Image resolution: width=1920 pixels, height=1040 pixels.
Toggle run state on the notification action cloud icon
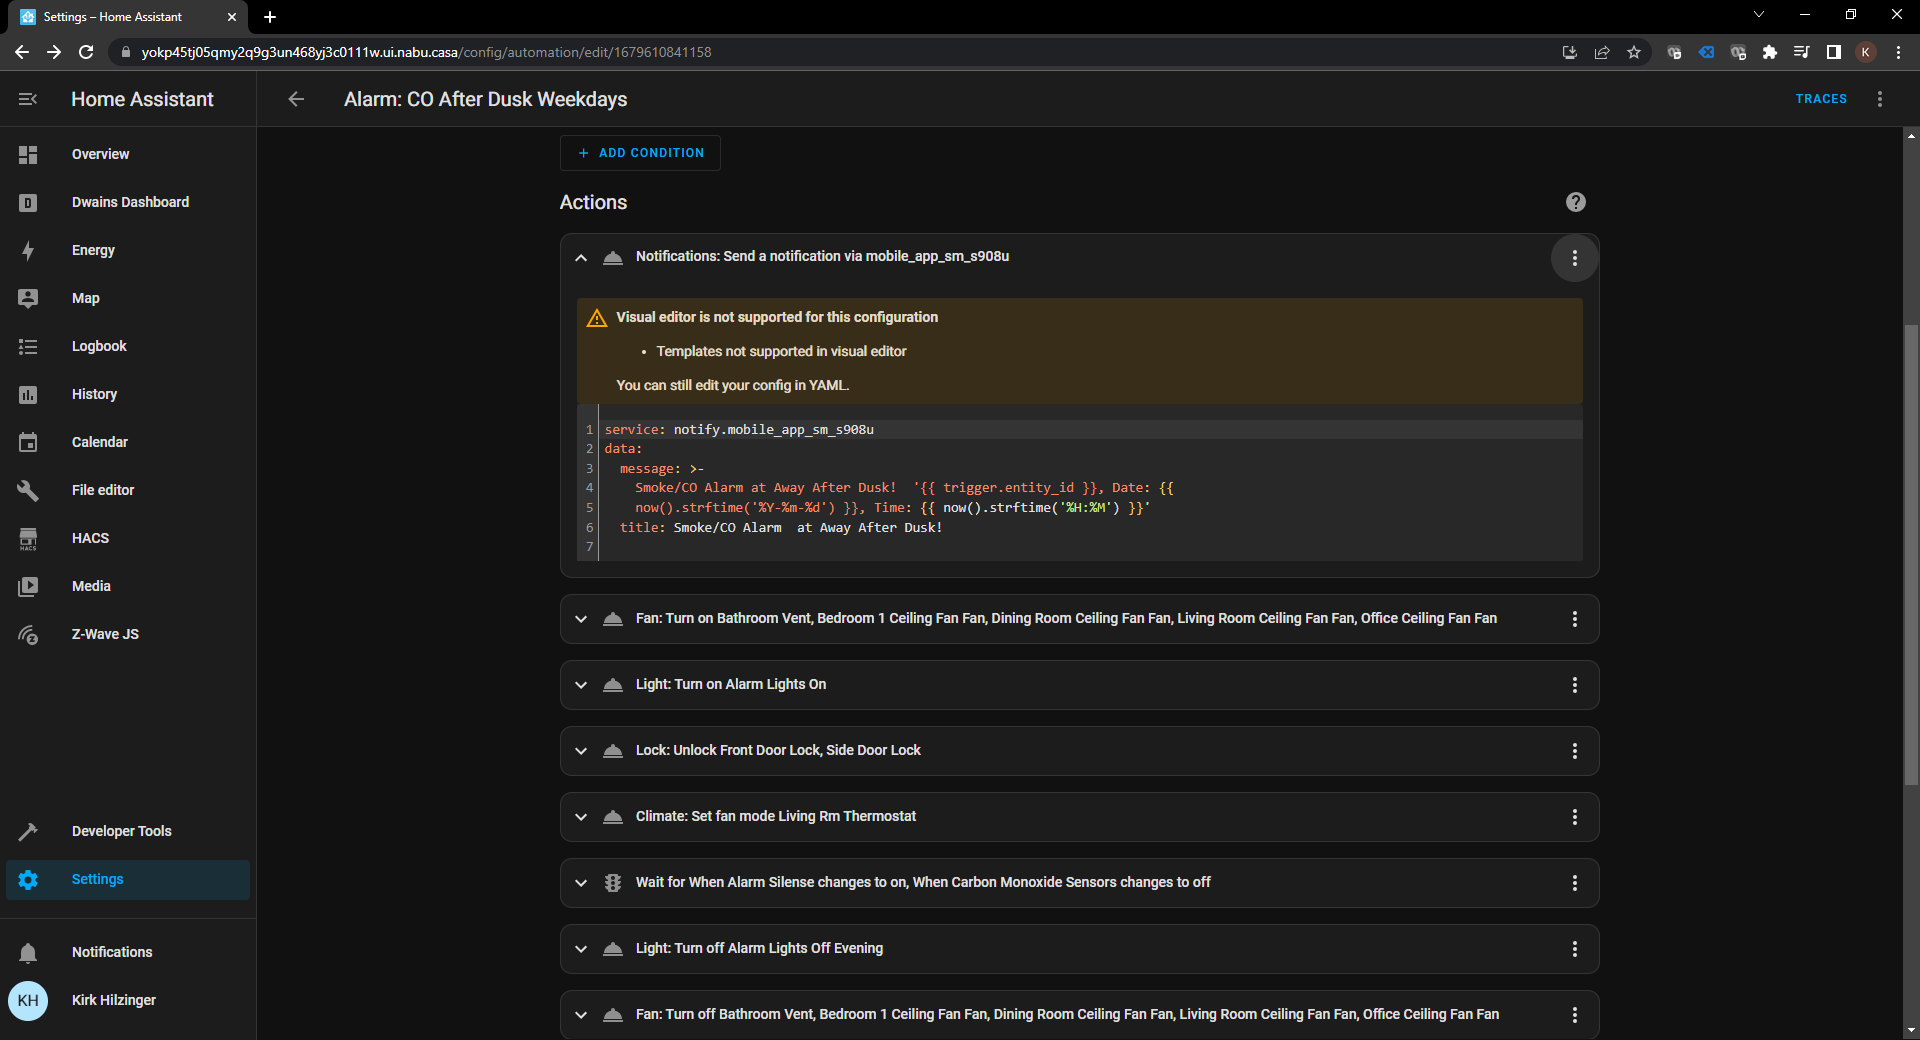coord(612,257)
